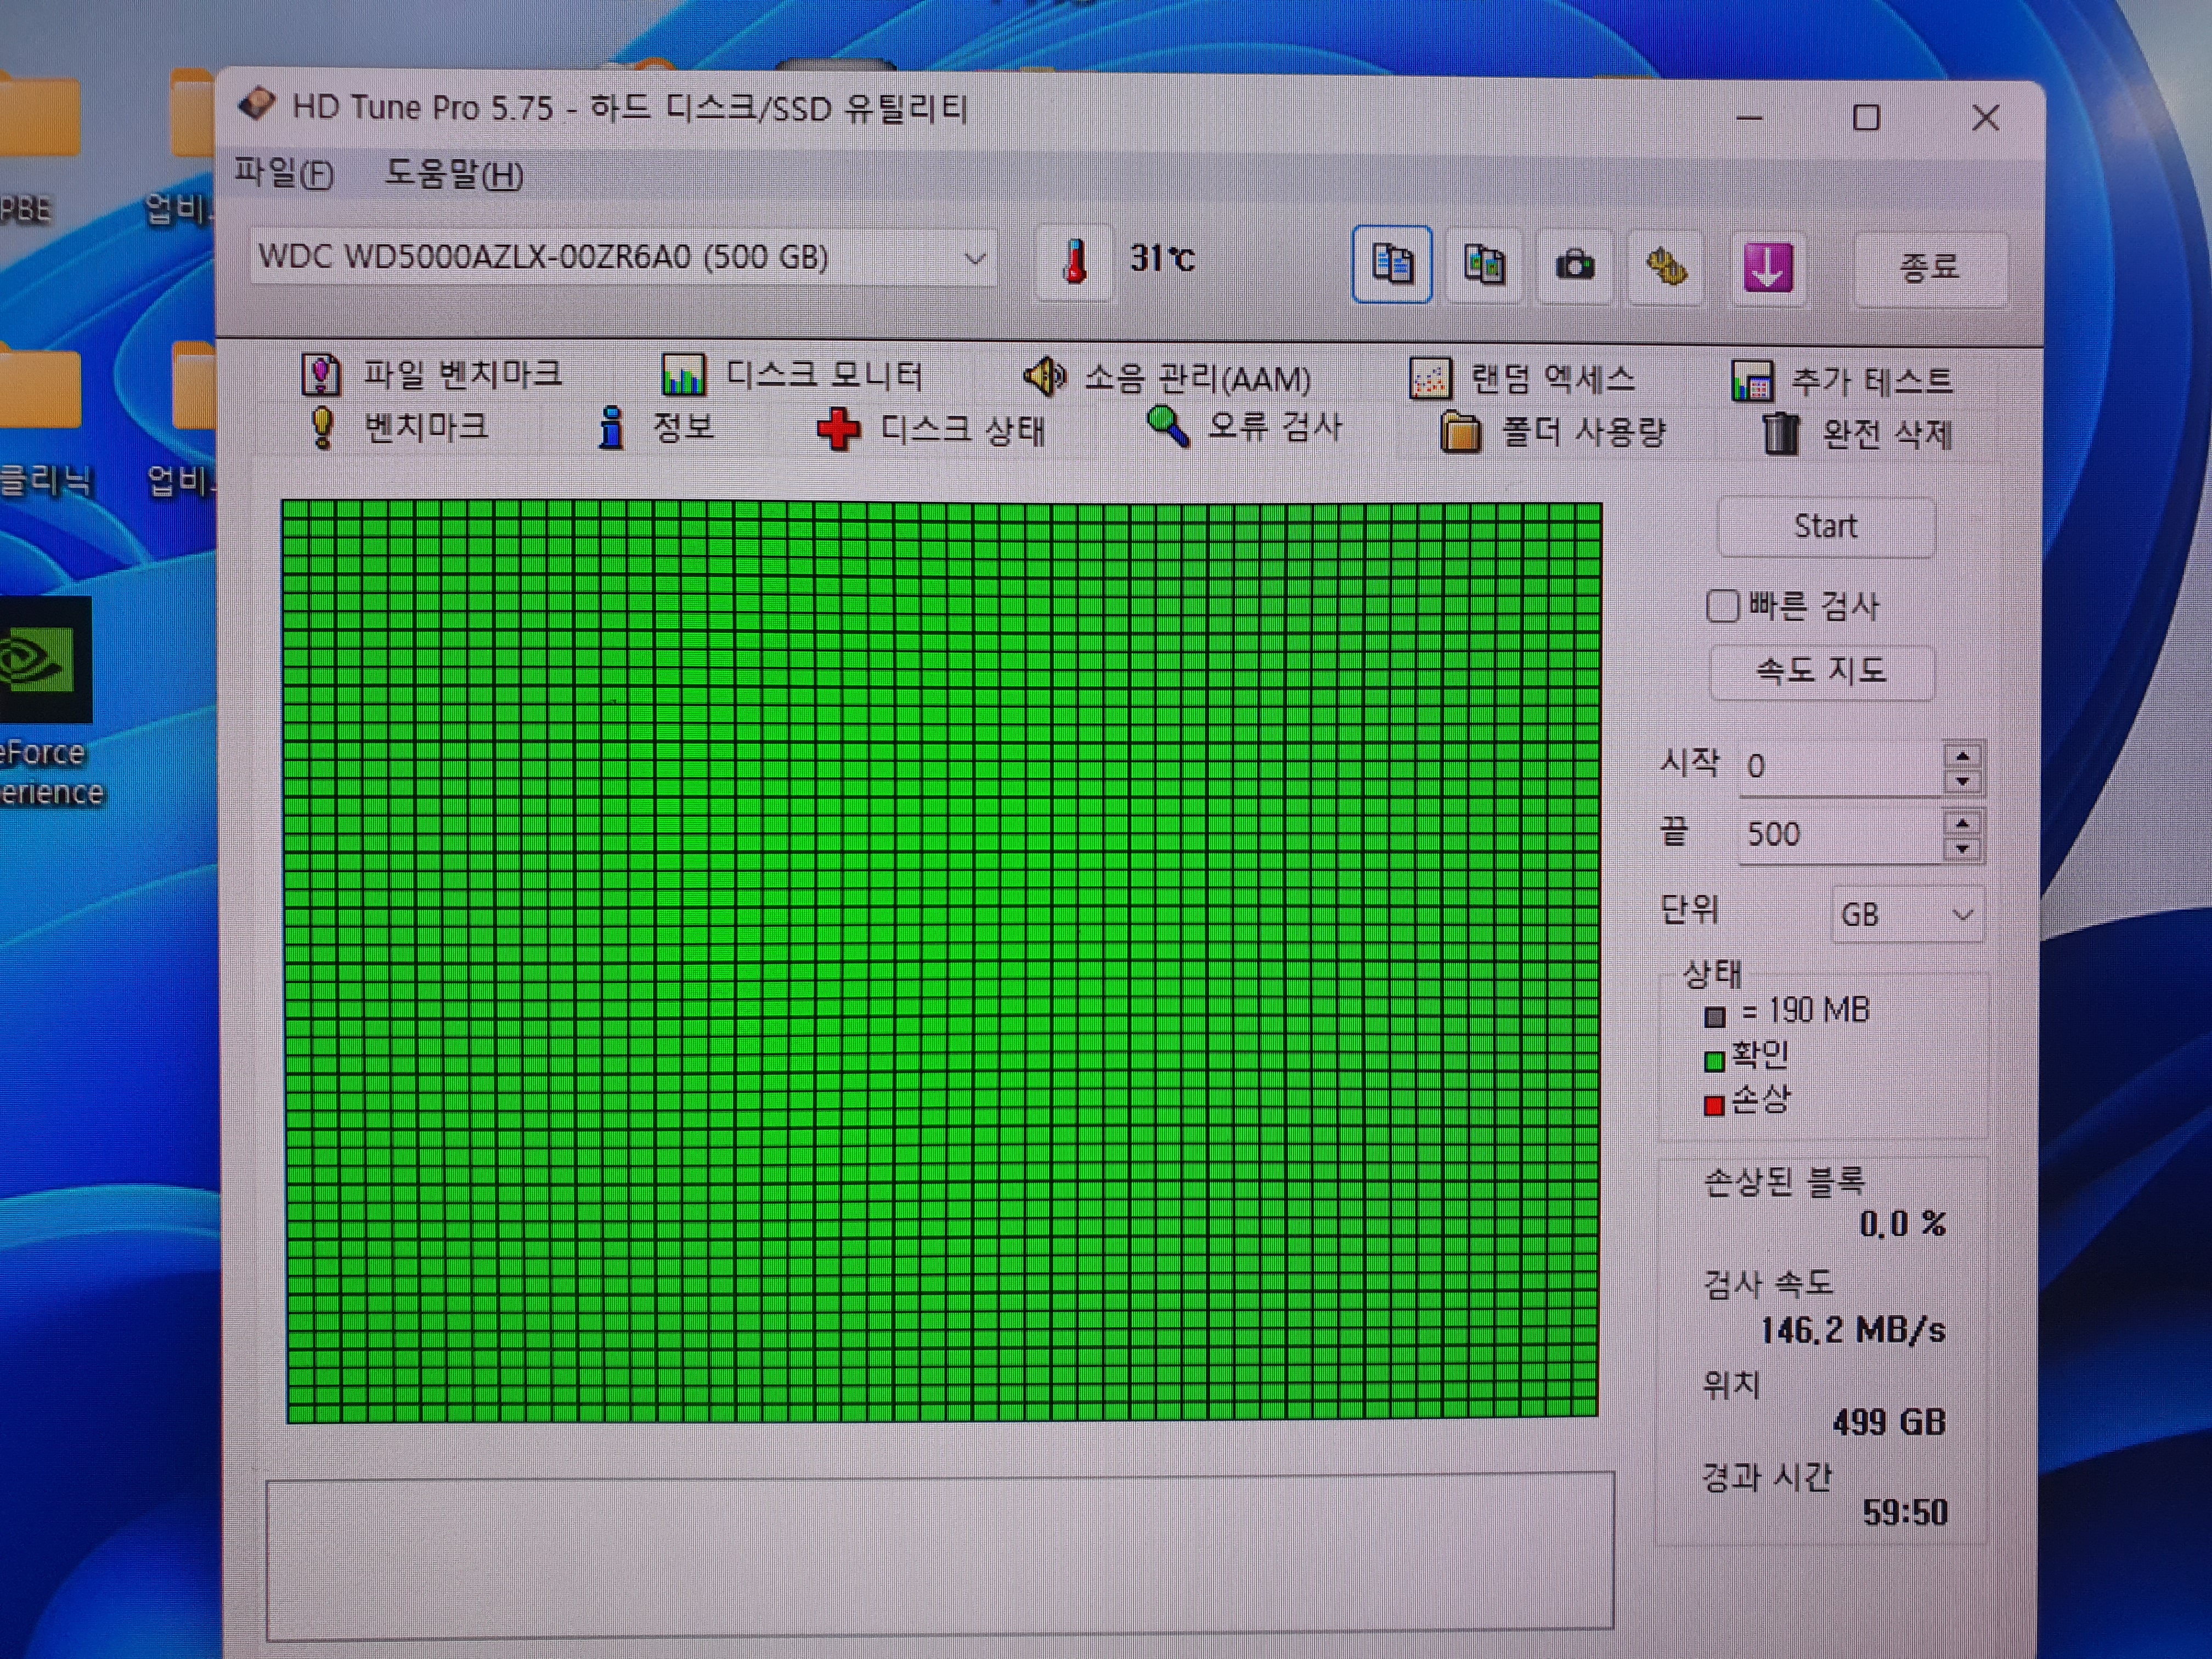Click the gray 190 MB legend swatch

coord(1715,1017)
